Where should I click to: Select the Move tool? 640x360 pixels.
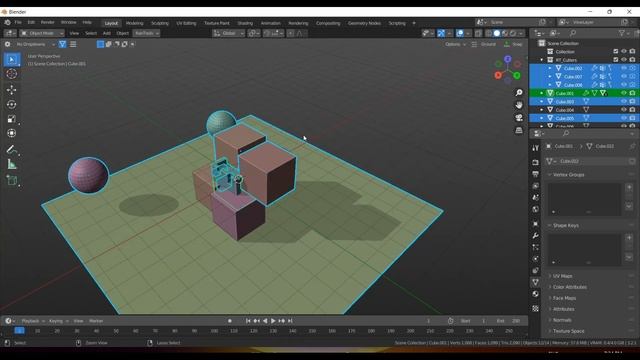12,90
